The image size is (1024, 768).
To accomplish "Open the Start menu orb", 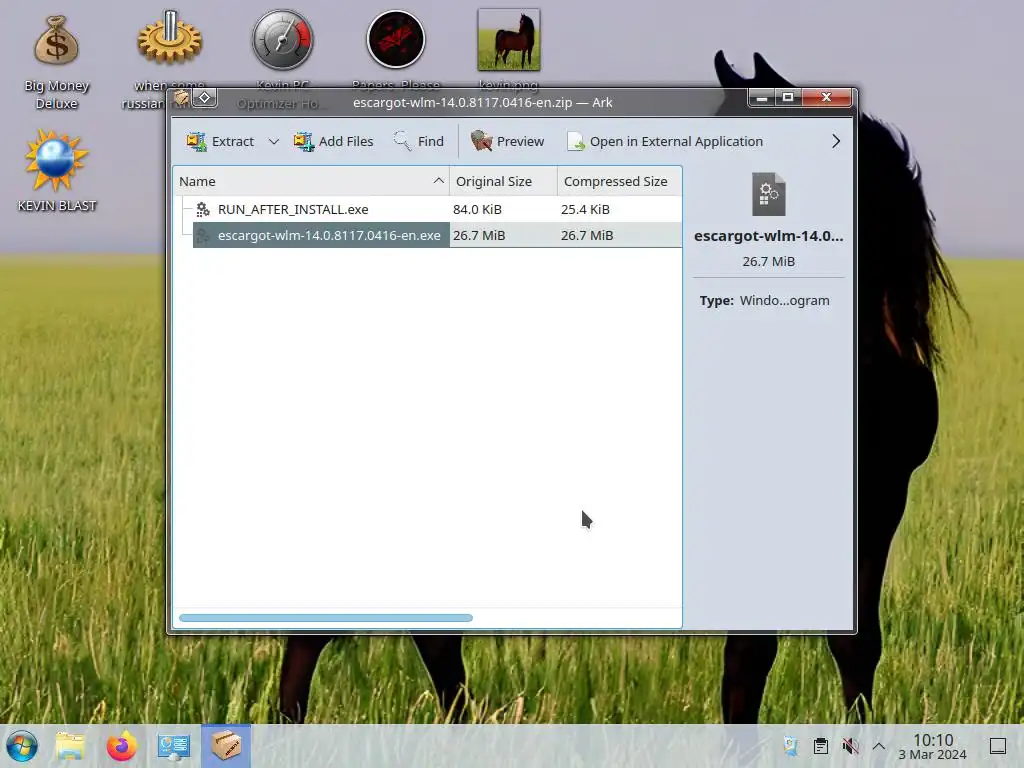I will click(x=22, y=746).
